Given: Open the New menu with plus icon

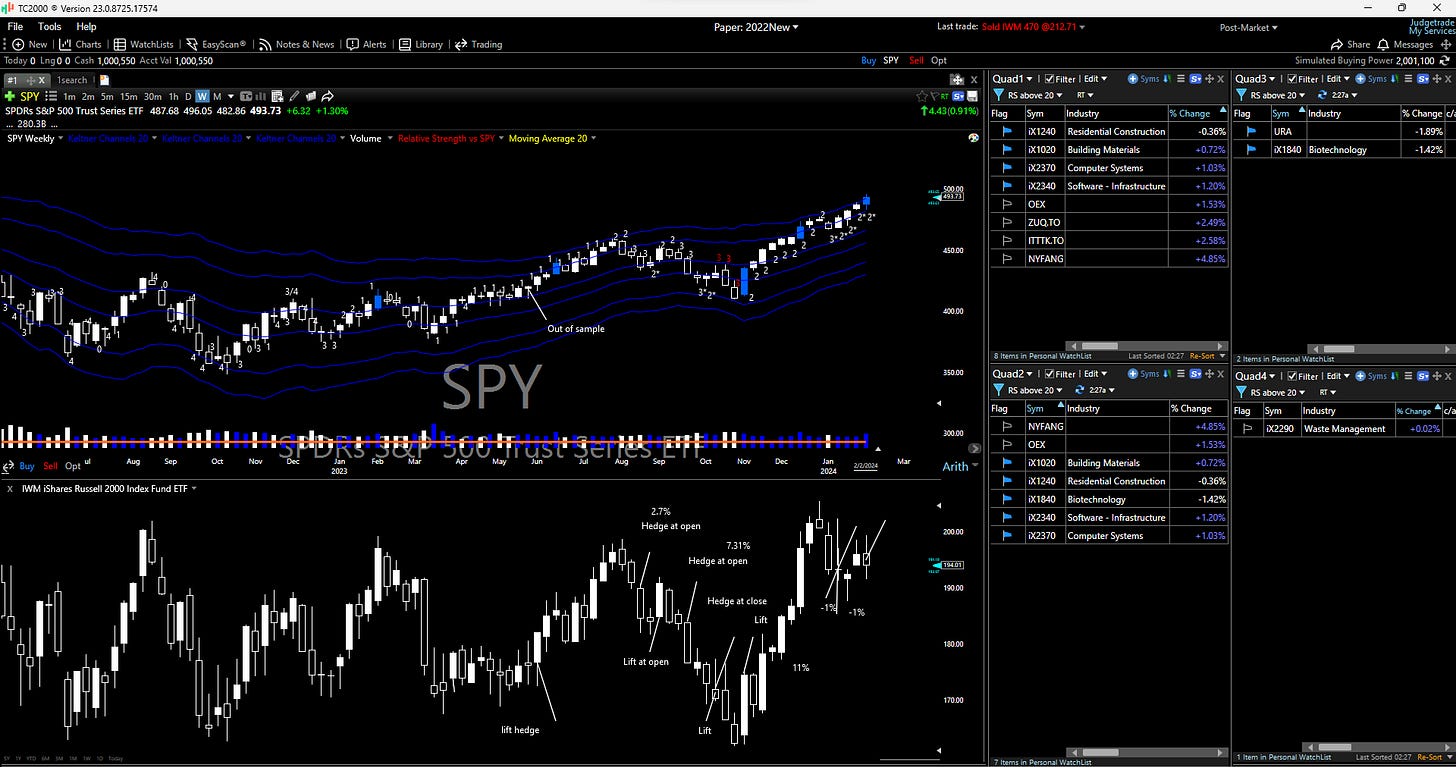Looking at the screenshot, I should [x=30, y=44].
